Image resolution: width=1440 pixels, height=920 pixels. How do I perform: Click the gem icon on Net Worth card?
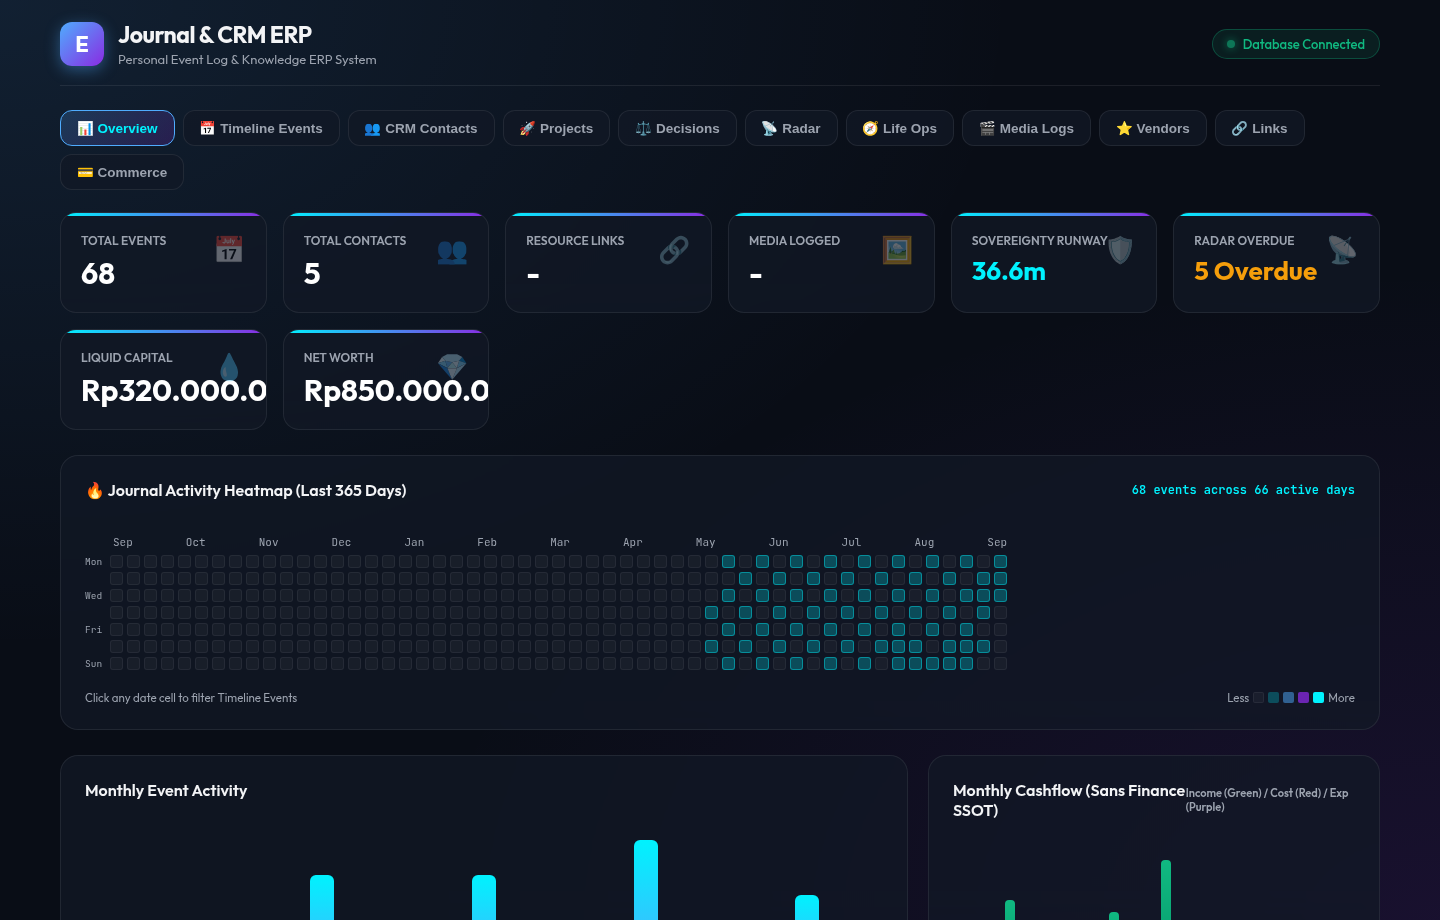[452, 367]
